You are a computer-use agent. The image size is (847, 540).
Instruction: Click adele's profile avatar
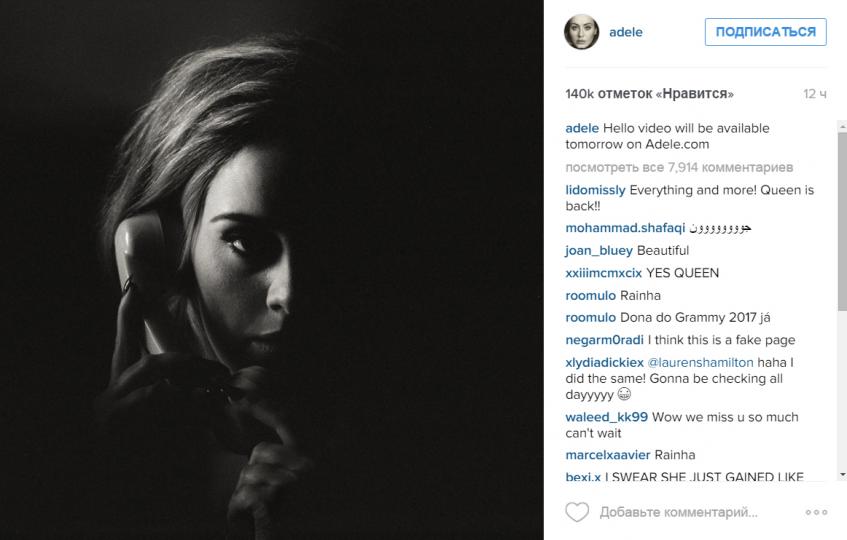tap(582, 32)
